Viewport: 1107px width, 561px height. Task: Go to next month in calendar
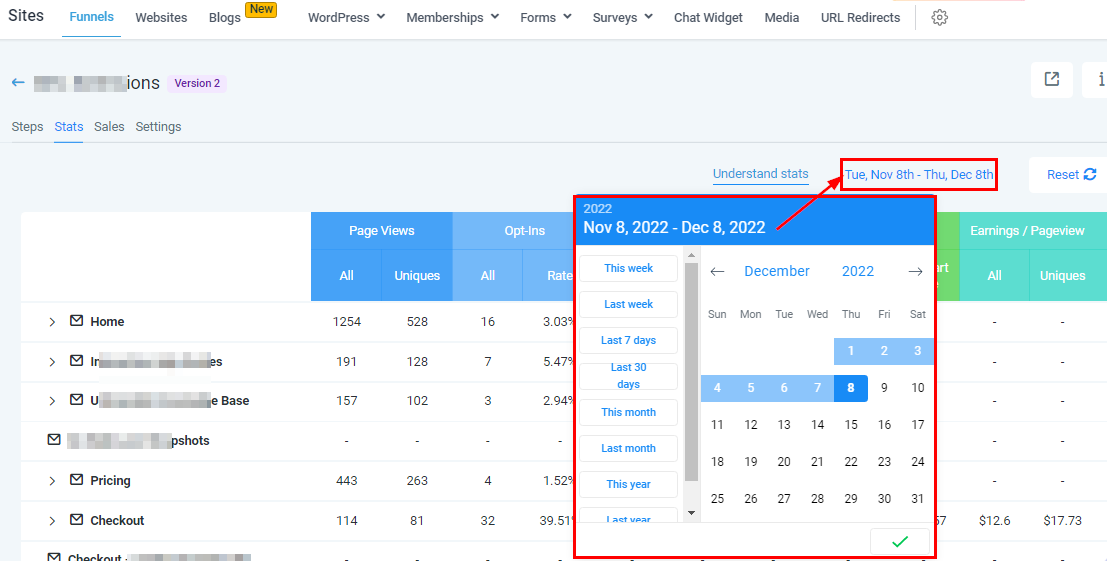coord(915,272)
